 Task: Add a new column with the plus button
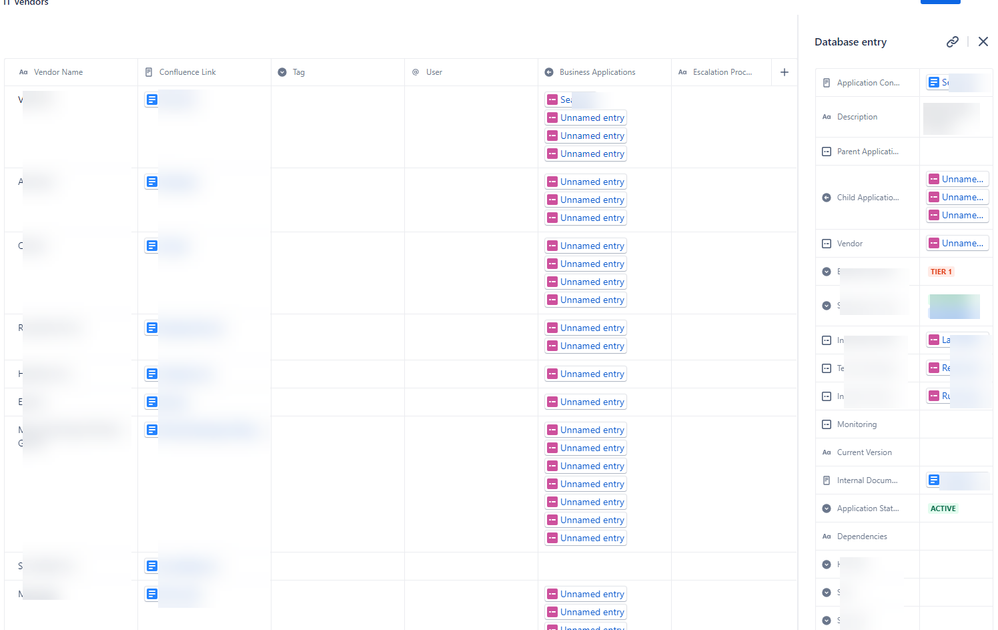[785, 72]
